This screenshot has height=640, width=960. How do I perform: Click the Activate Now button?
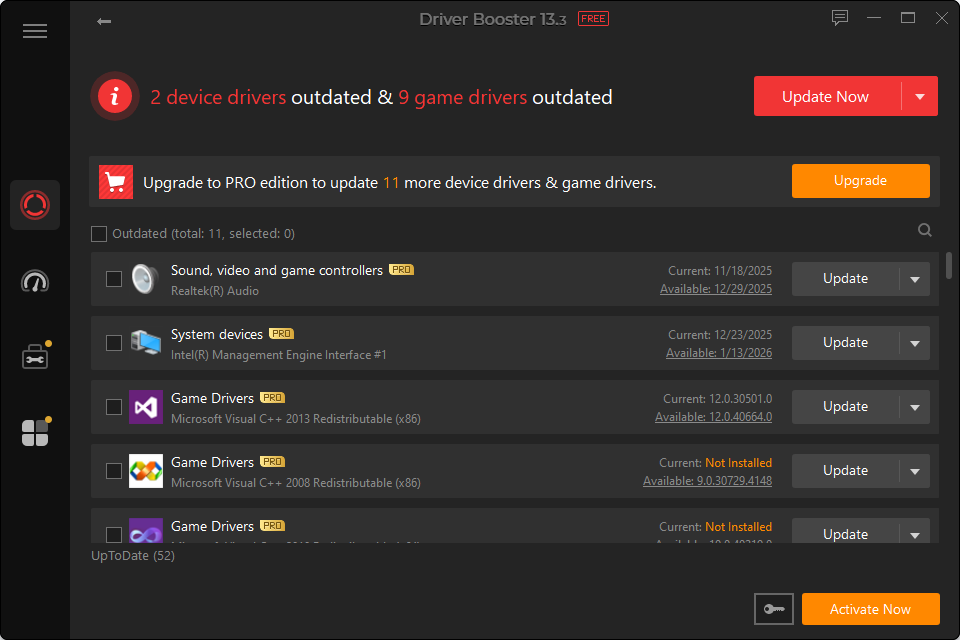tap(871, 609)
